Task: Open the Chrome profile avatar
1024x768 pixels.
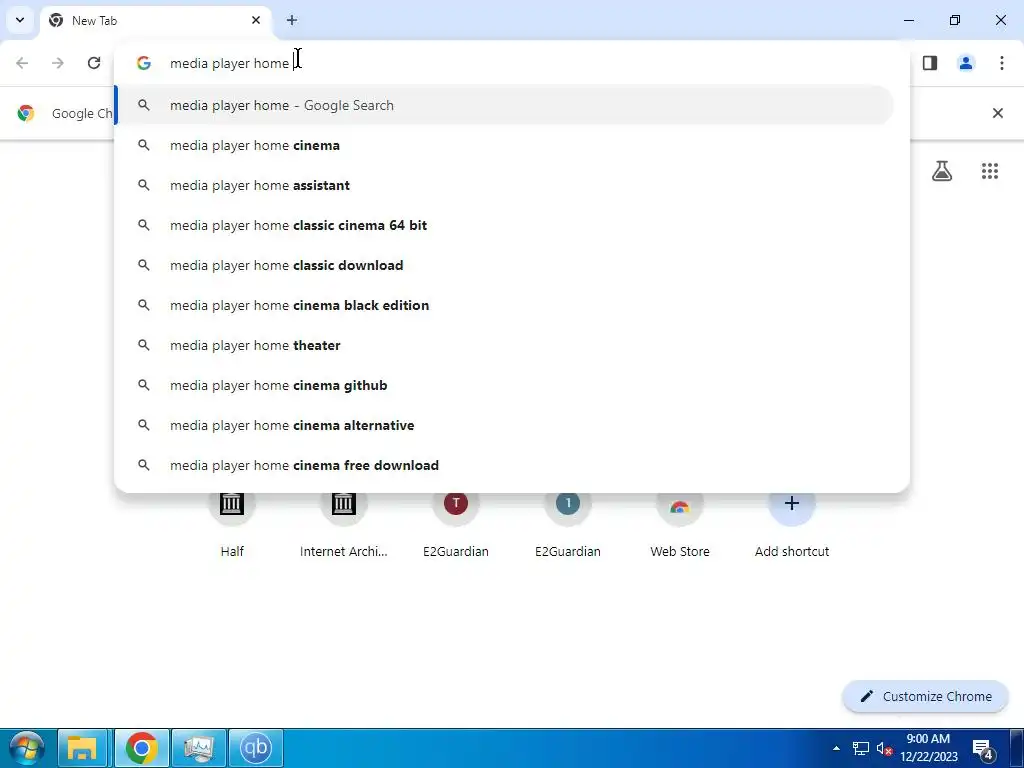Action: 966,63
